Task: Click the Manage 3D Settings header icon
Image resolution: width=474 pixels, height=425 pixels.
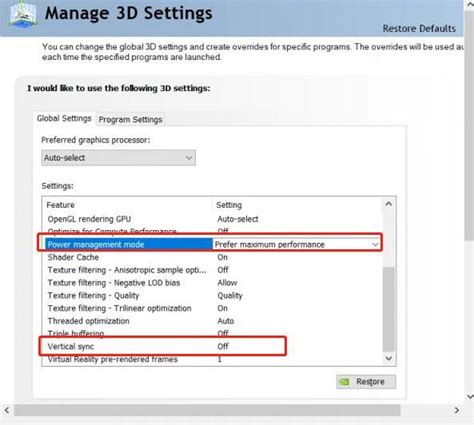Action: click(23, 15)
